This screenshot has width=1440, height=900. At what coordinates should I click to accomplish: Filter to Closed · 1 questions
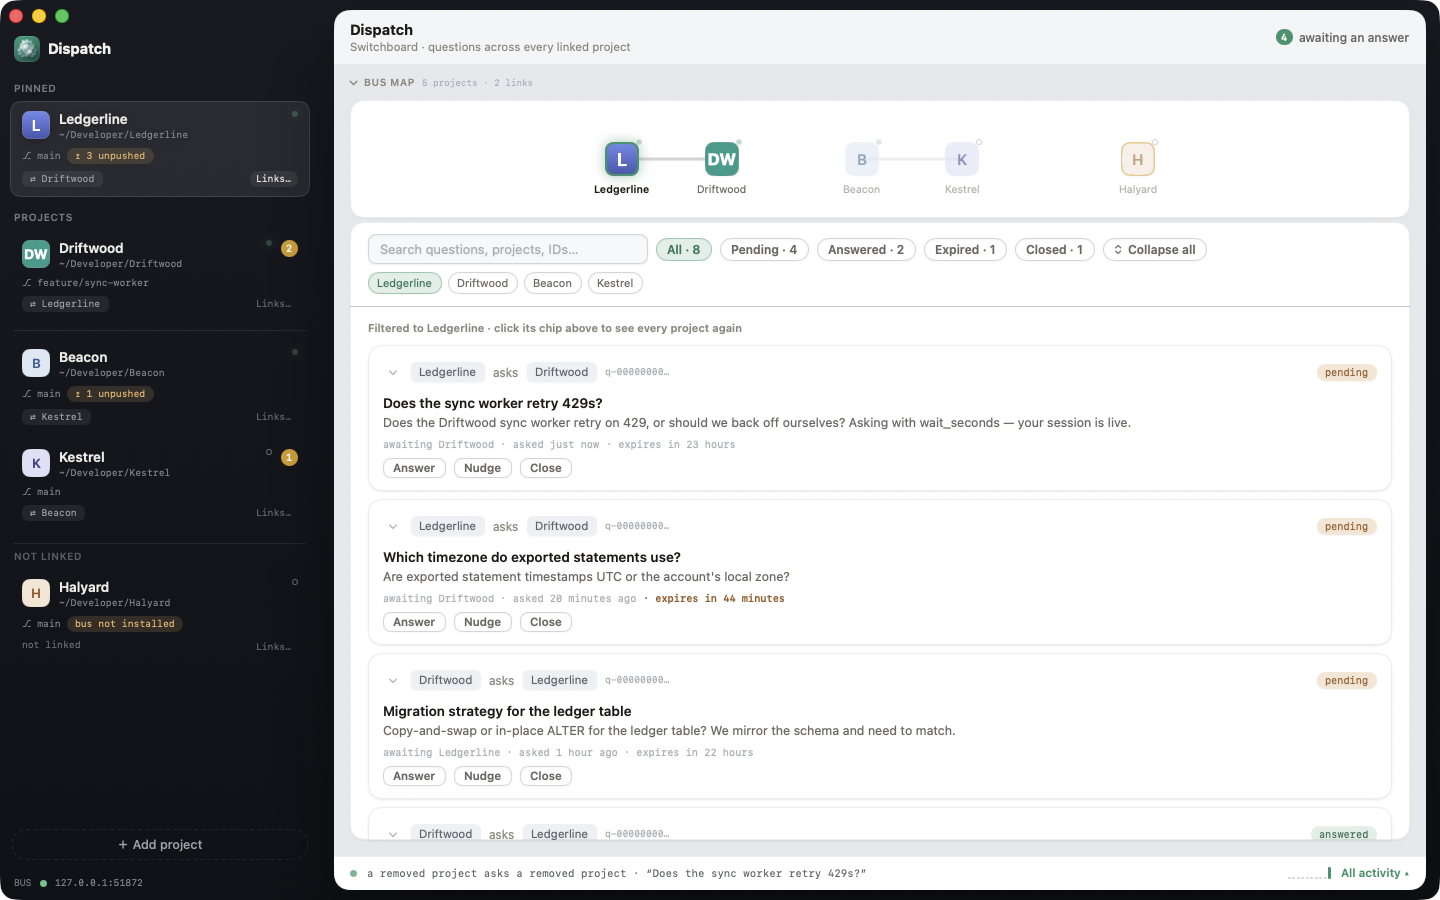[1054, 250]
